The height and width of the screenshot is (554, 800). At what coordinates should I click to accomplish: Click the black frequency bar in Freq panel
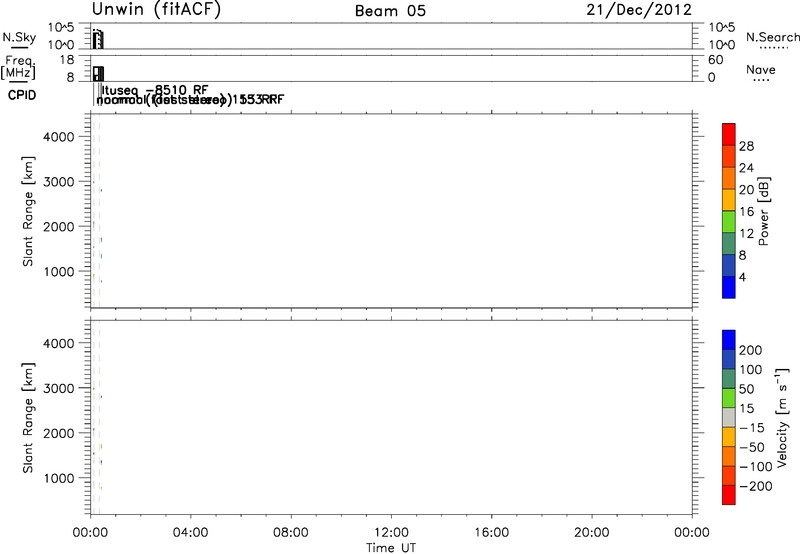click(98, 73)
